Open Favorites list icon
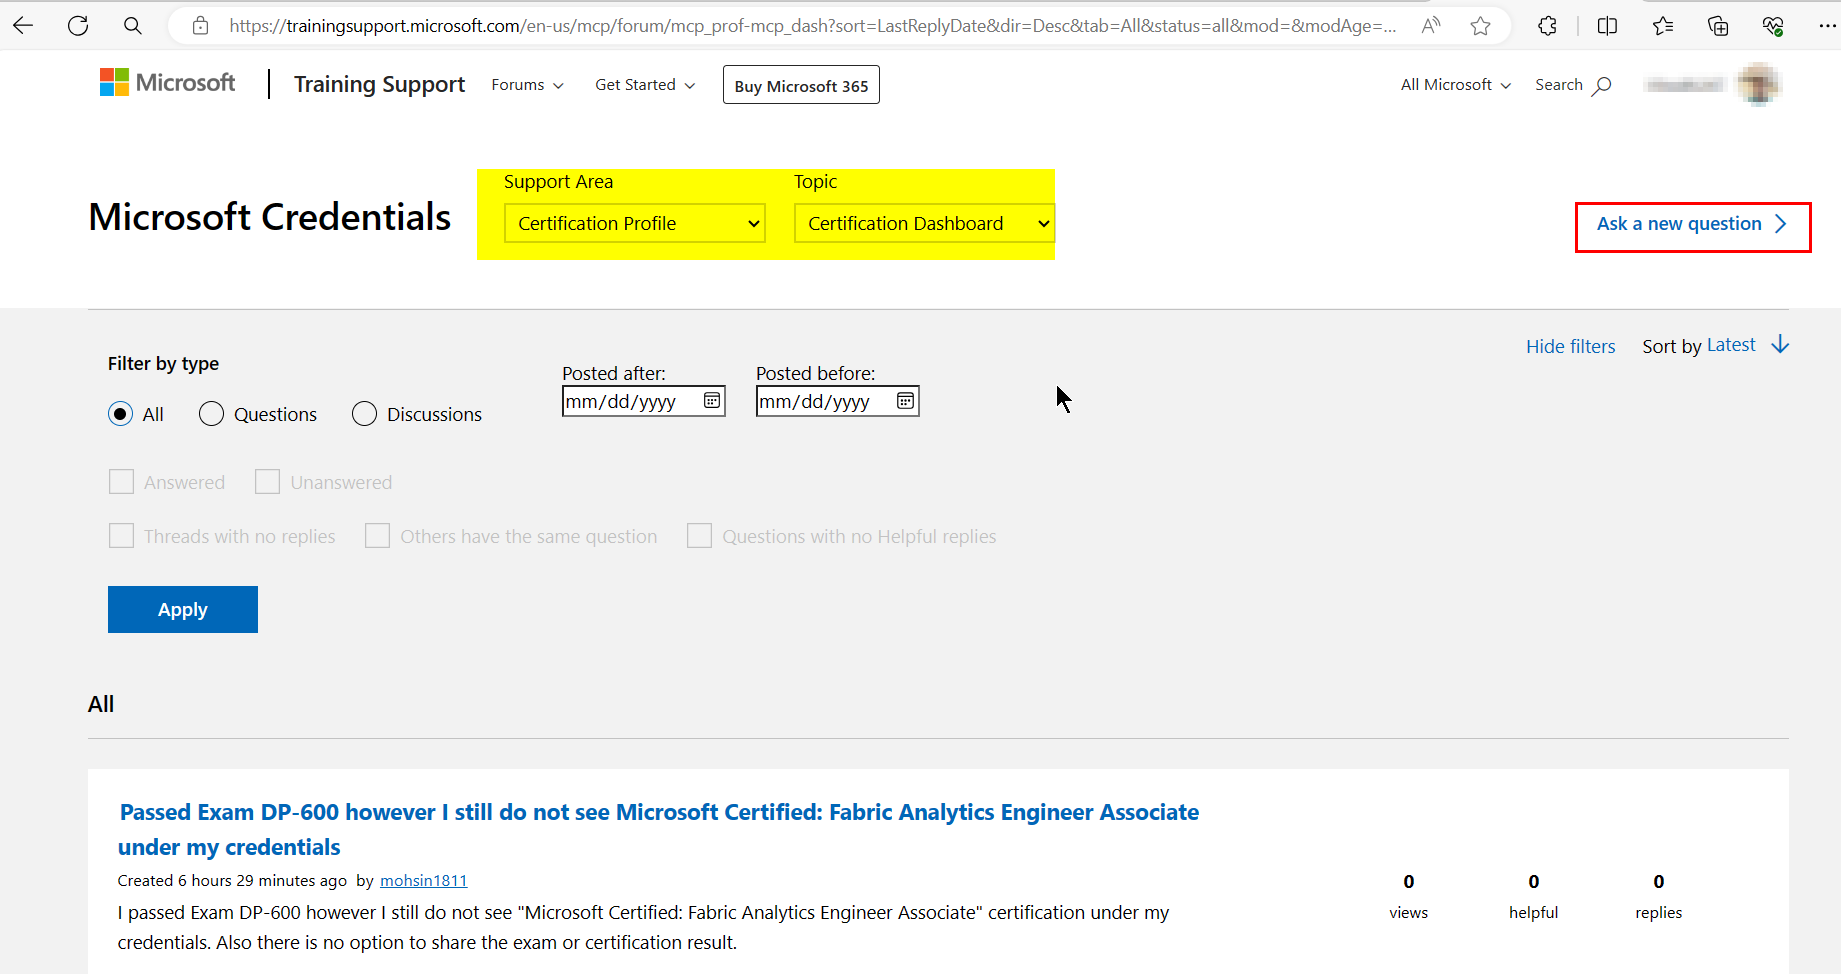 [x=1663, y=26]
